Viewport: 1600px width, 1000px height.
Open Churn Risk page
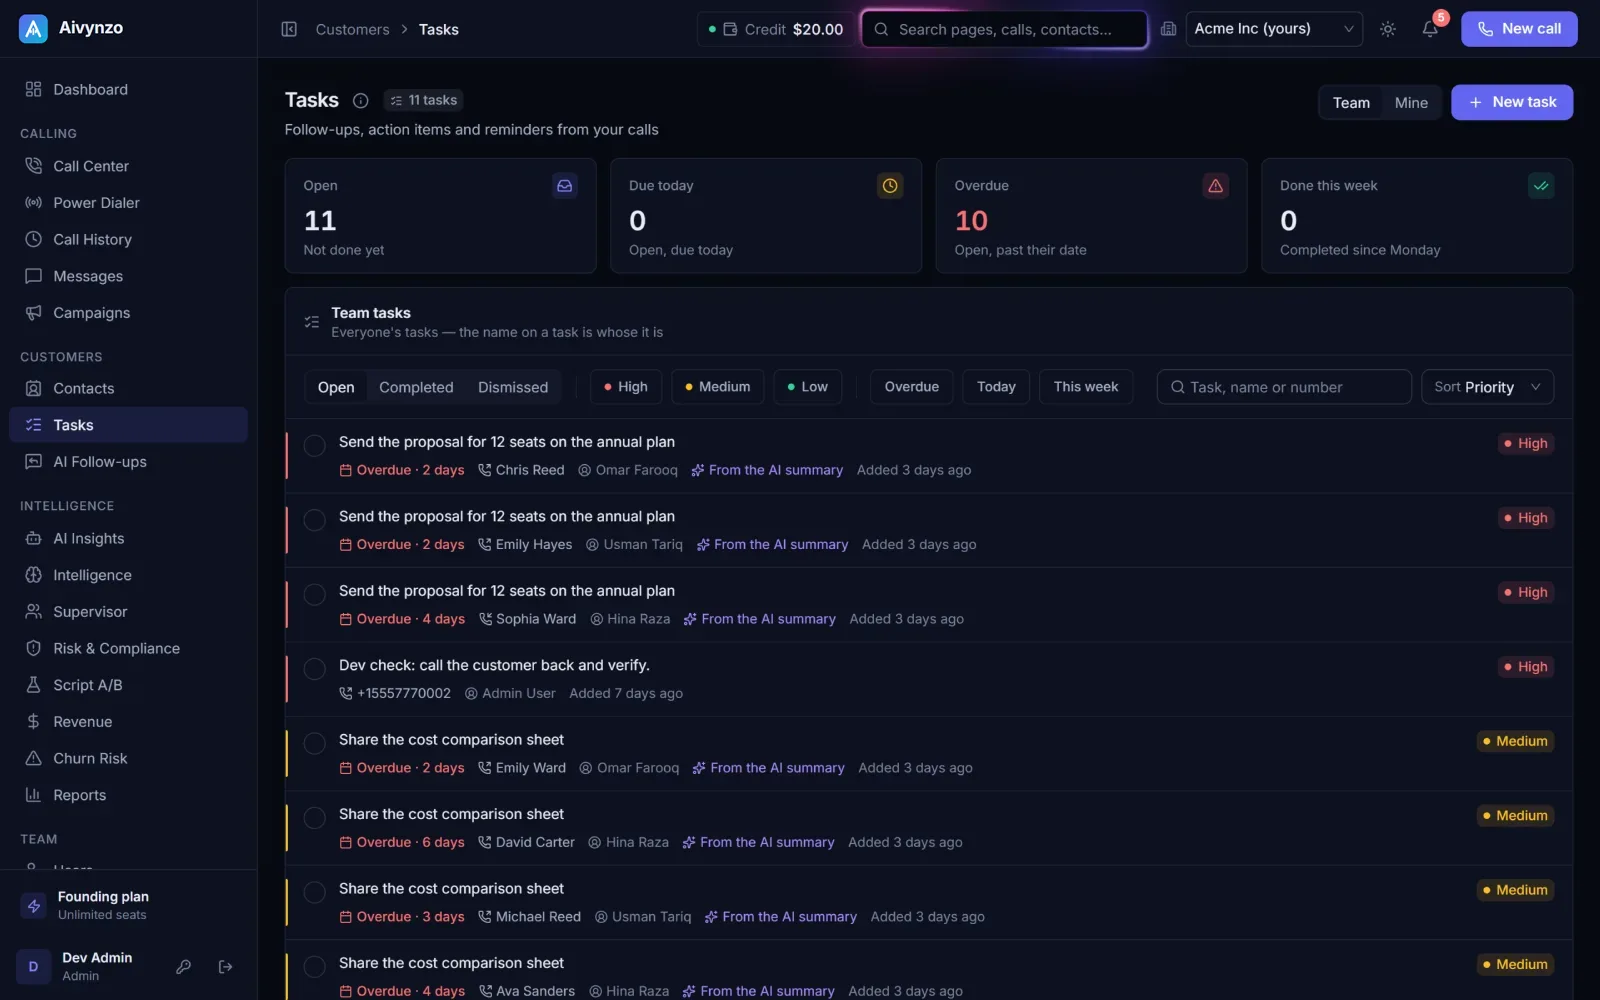128,758
